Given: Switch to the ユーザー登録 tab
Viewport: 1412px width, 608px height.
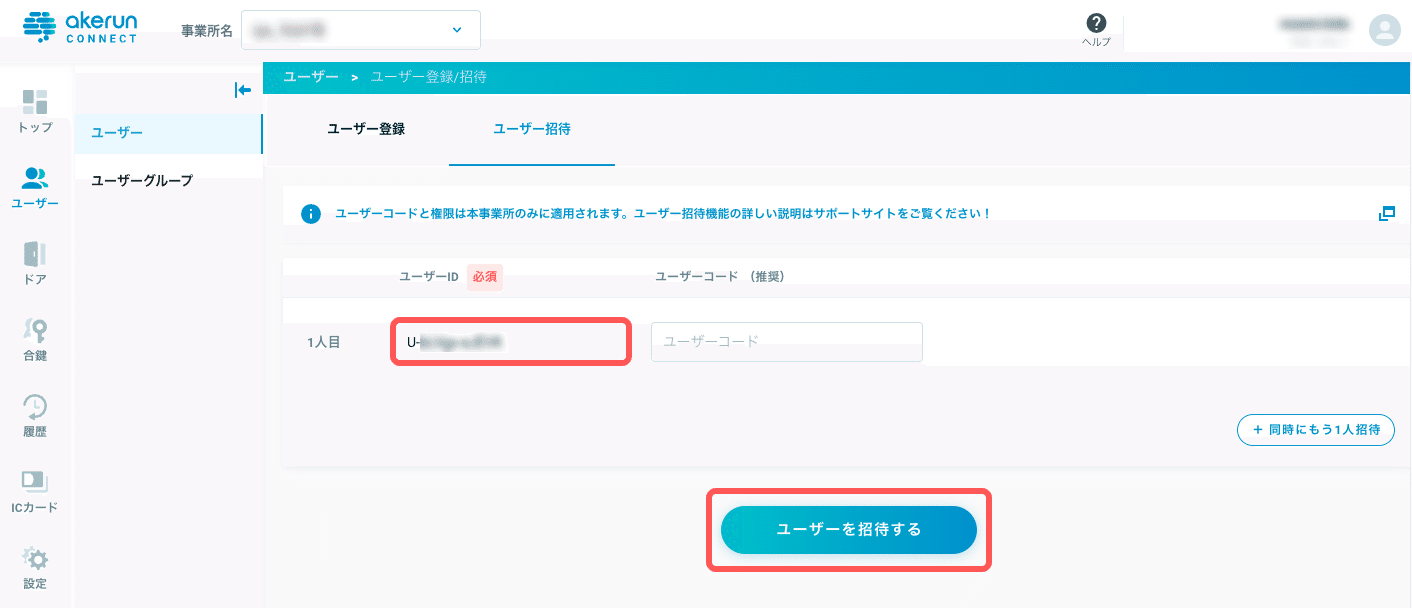Looking at the screenshot, I should [x=366, y=129].
